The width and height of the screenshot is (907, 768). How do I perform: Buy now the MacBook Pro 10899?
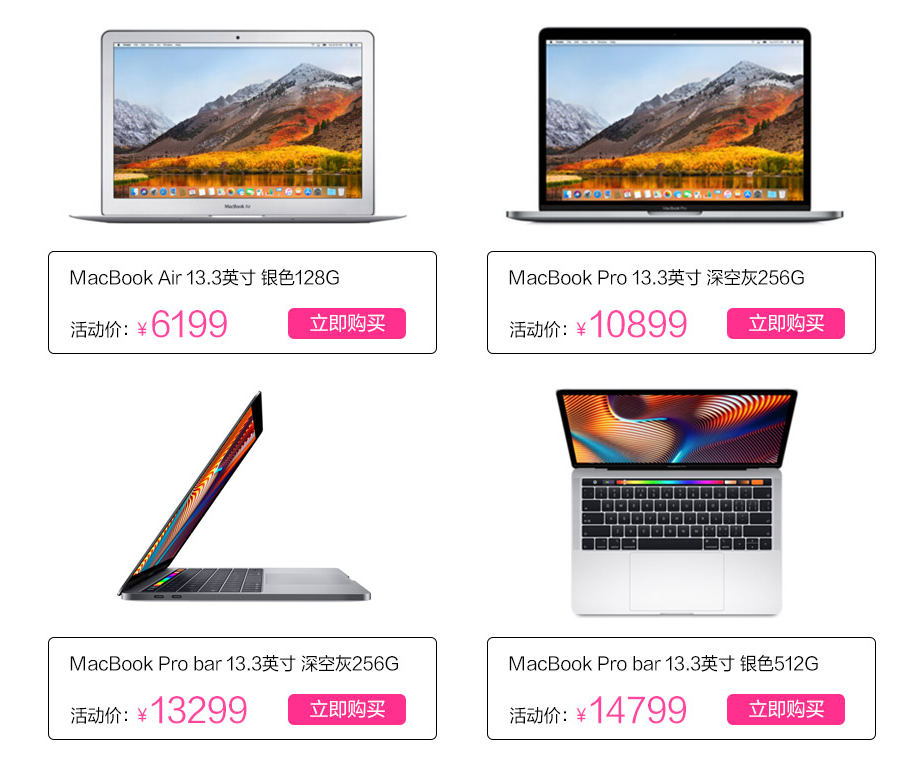coord(786,323)
